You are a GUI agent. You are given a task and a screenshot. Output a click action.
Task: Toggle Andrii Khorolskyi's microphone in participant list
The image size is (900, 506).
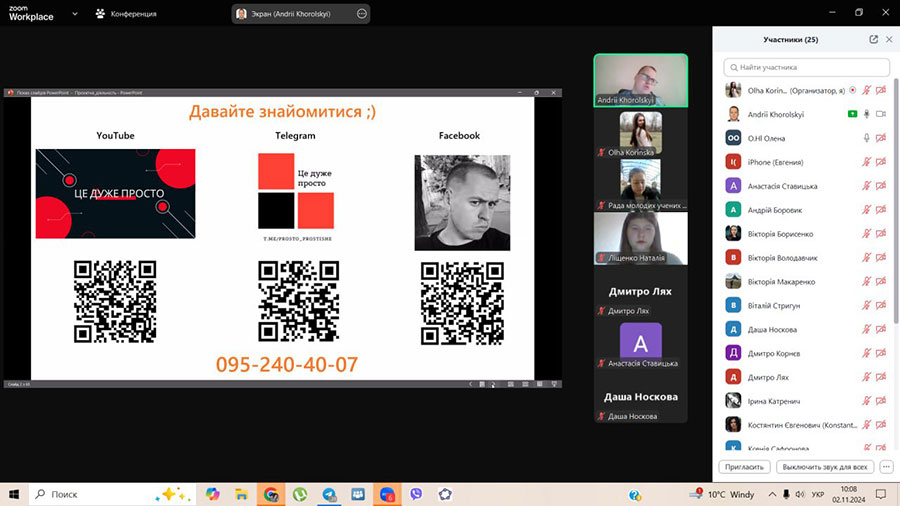[x=866, y=114]
